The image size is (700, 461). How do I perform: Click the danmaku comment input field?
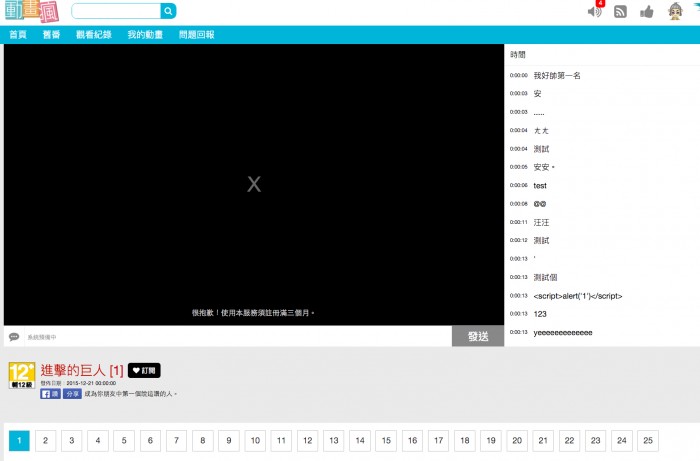(x=238, y=337)
